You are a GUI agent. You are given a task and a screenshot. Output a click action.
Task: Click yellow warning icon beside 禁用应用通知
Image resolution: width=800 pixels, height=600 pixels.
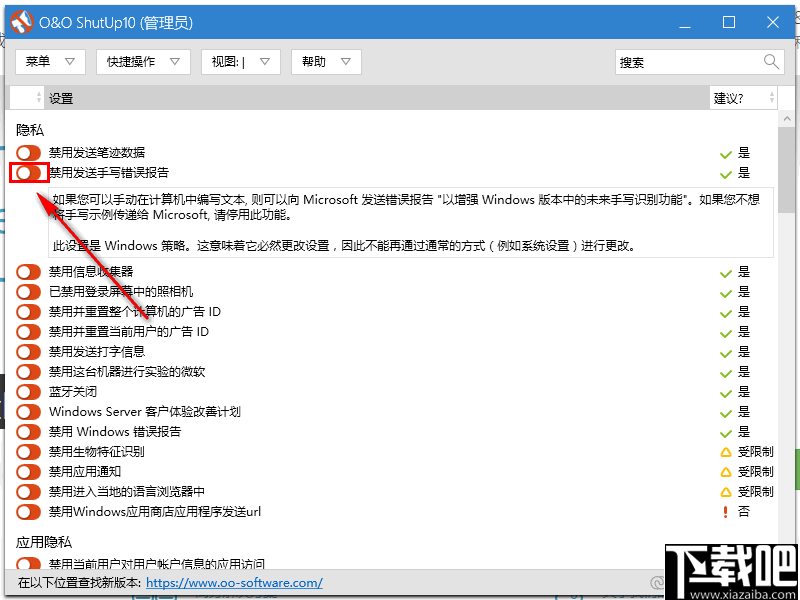728,471
